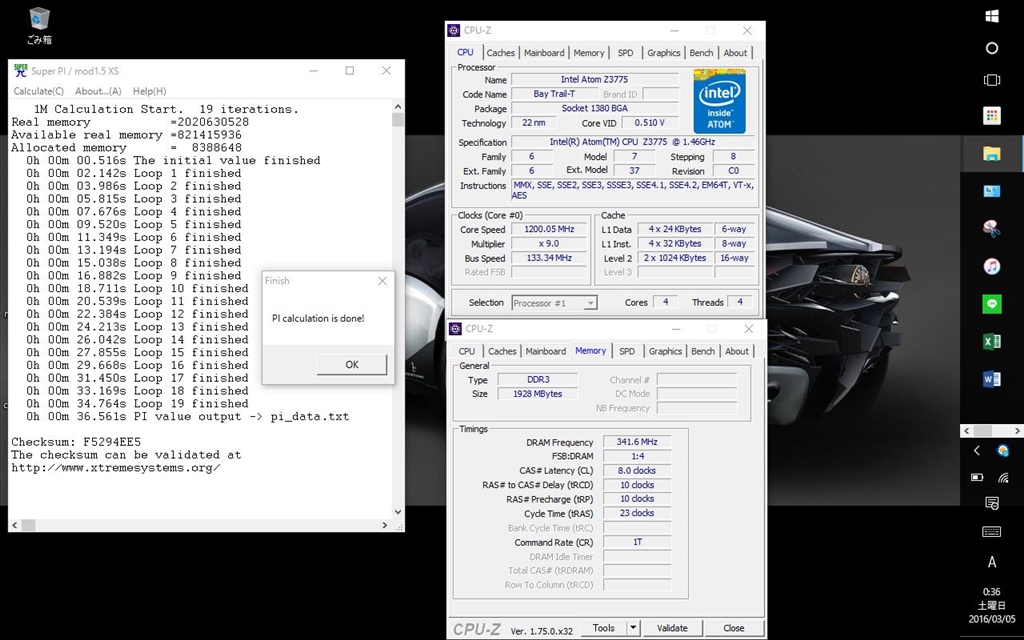1024x640 pixels.
Task: Show hidden tray icons chevron
Action: [x=977, y=451]
